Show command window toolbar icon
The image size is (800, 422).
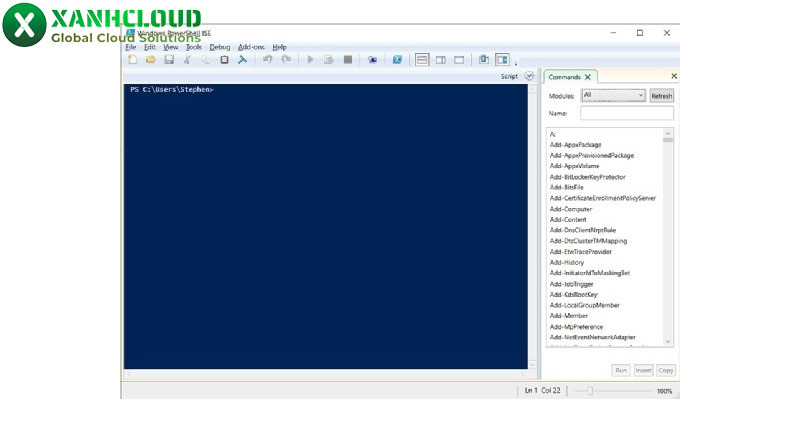tap(484, 60)
